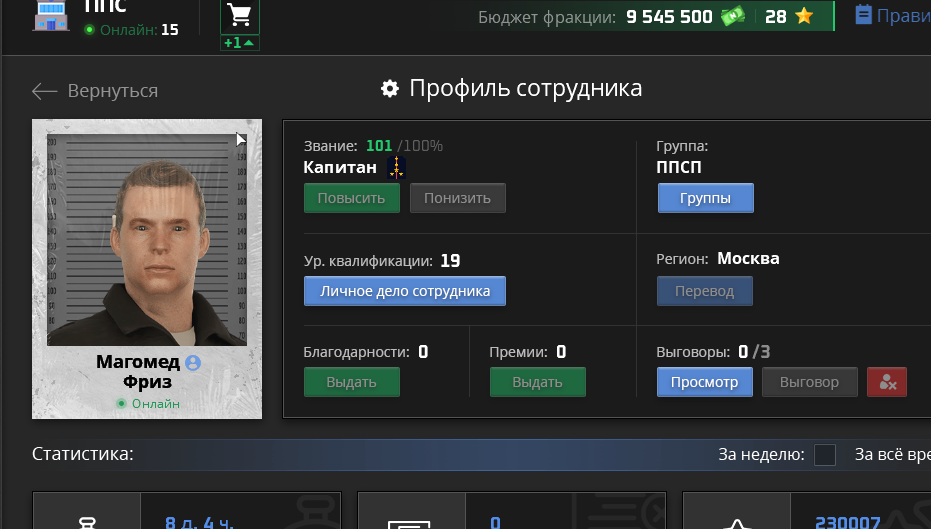Viewport: 931px width, 529px height.
Task: Click the gold star rating icon
Action: 804,16
